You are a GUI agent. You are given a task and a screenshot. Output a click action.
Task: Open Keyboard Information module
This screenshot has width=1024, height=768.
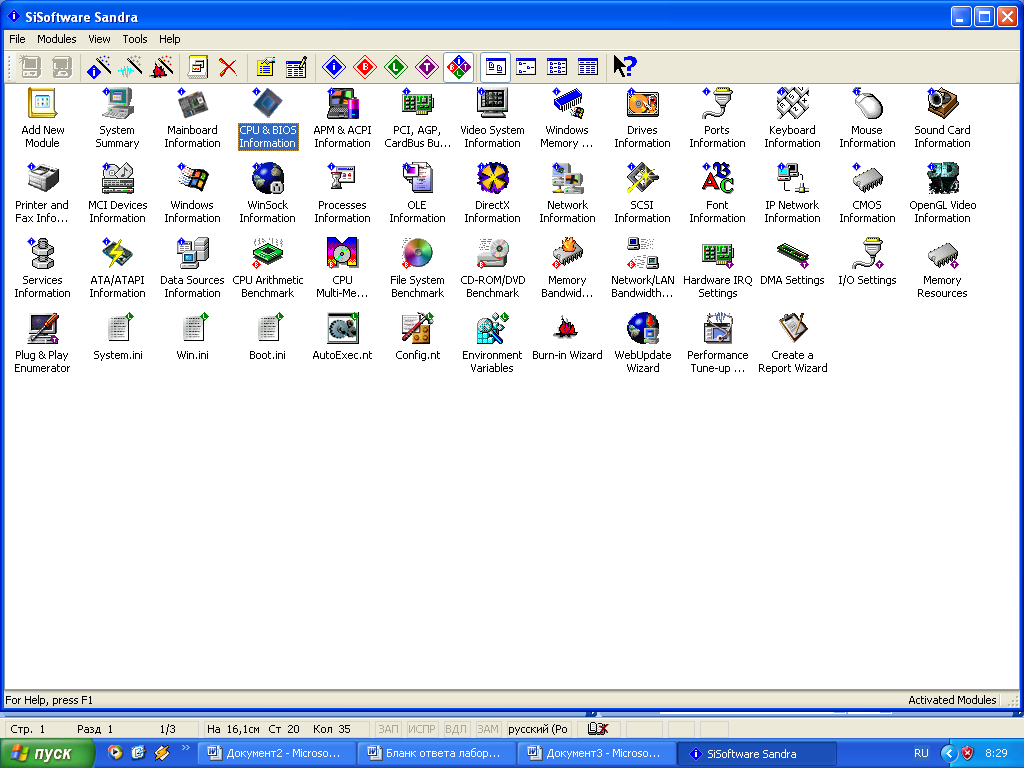click(792, 119)
